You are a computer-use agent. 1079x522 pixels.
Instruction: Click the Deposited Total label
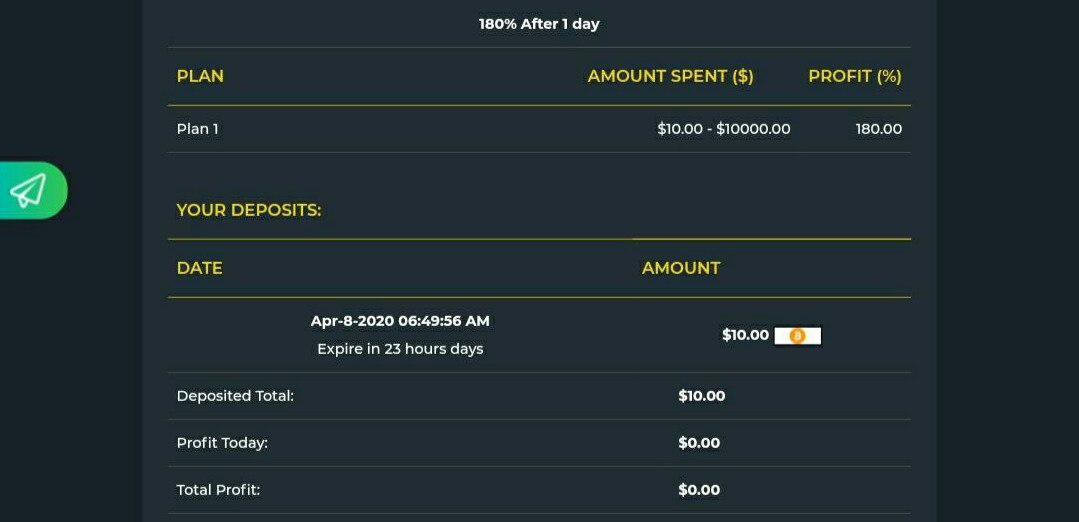tap(235, 396)
